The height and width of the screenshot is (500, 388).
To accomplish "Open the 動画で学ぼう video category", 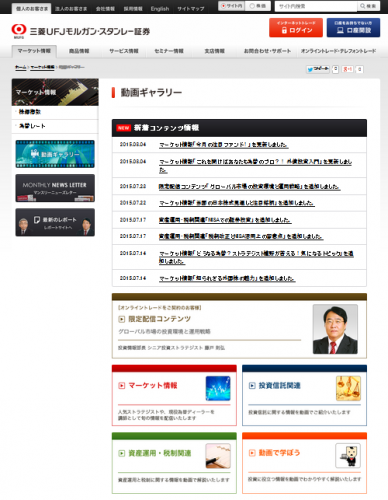I will pos(304,463).
